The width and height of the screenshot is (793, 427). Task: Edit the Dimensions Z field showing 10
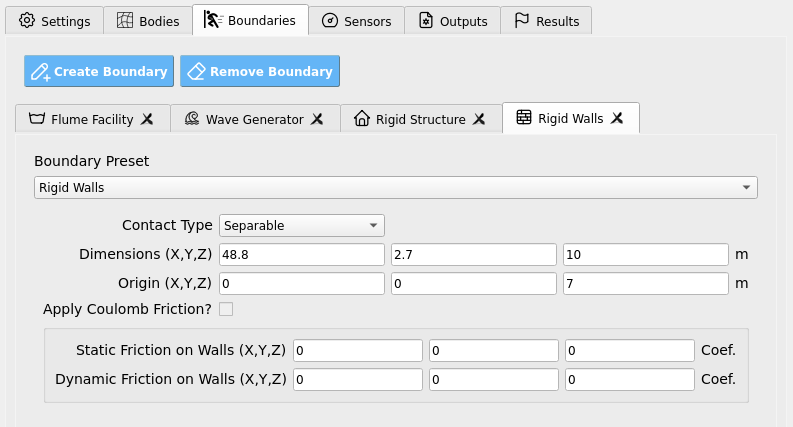pos(646,254)
